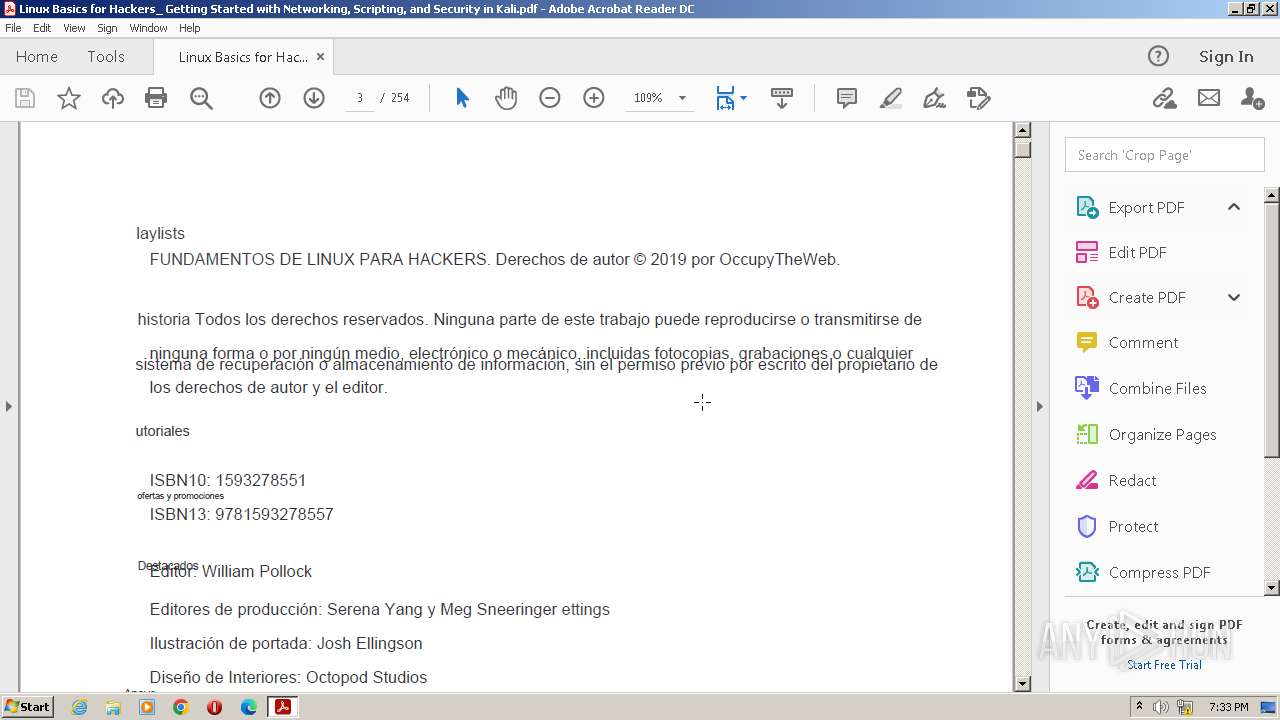Screen dimensions: 1280x720
Task: Click the text 'ISBN13: 9781593278557'
Action: (x=241, y=515)
